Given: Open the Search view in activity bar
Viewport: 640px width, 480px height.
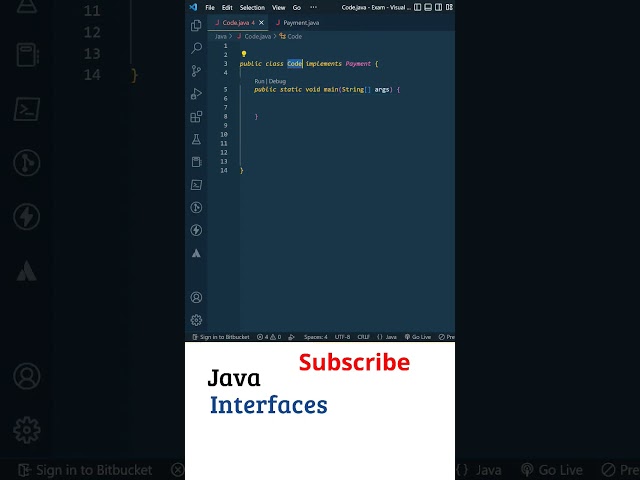Looking at the screenshot, I should [x=196, y=48].
